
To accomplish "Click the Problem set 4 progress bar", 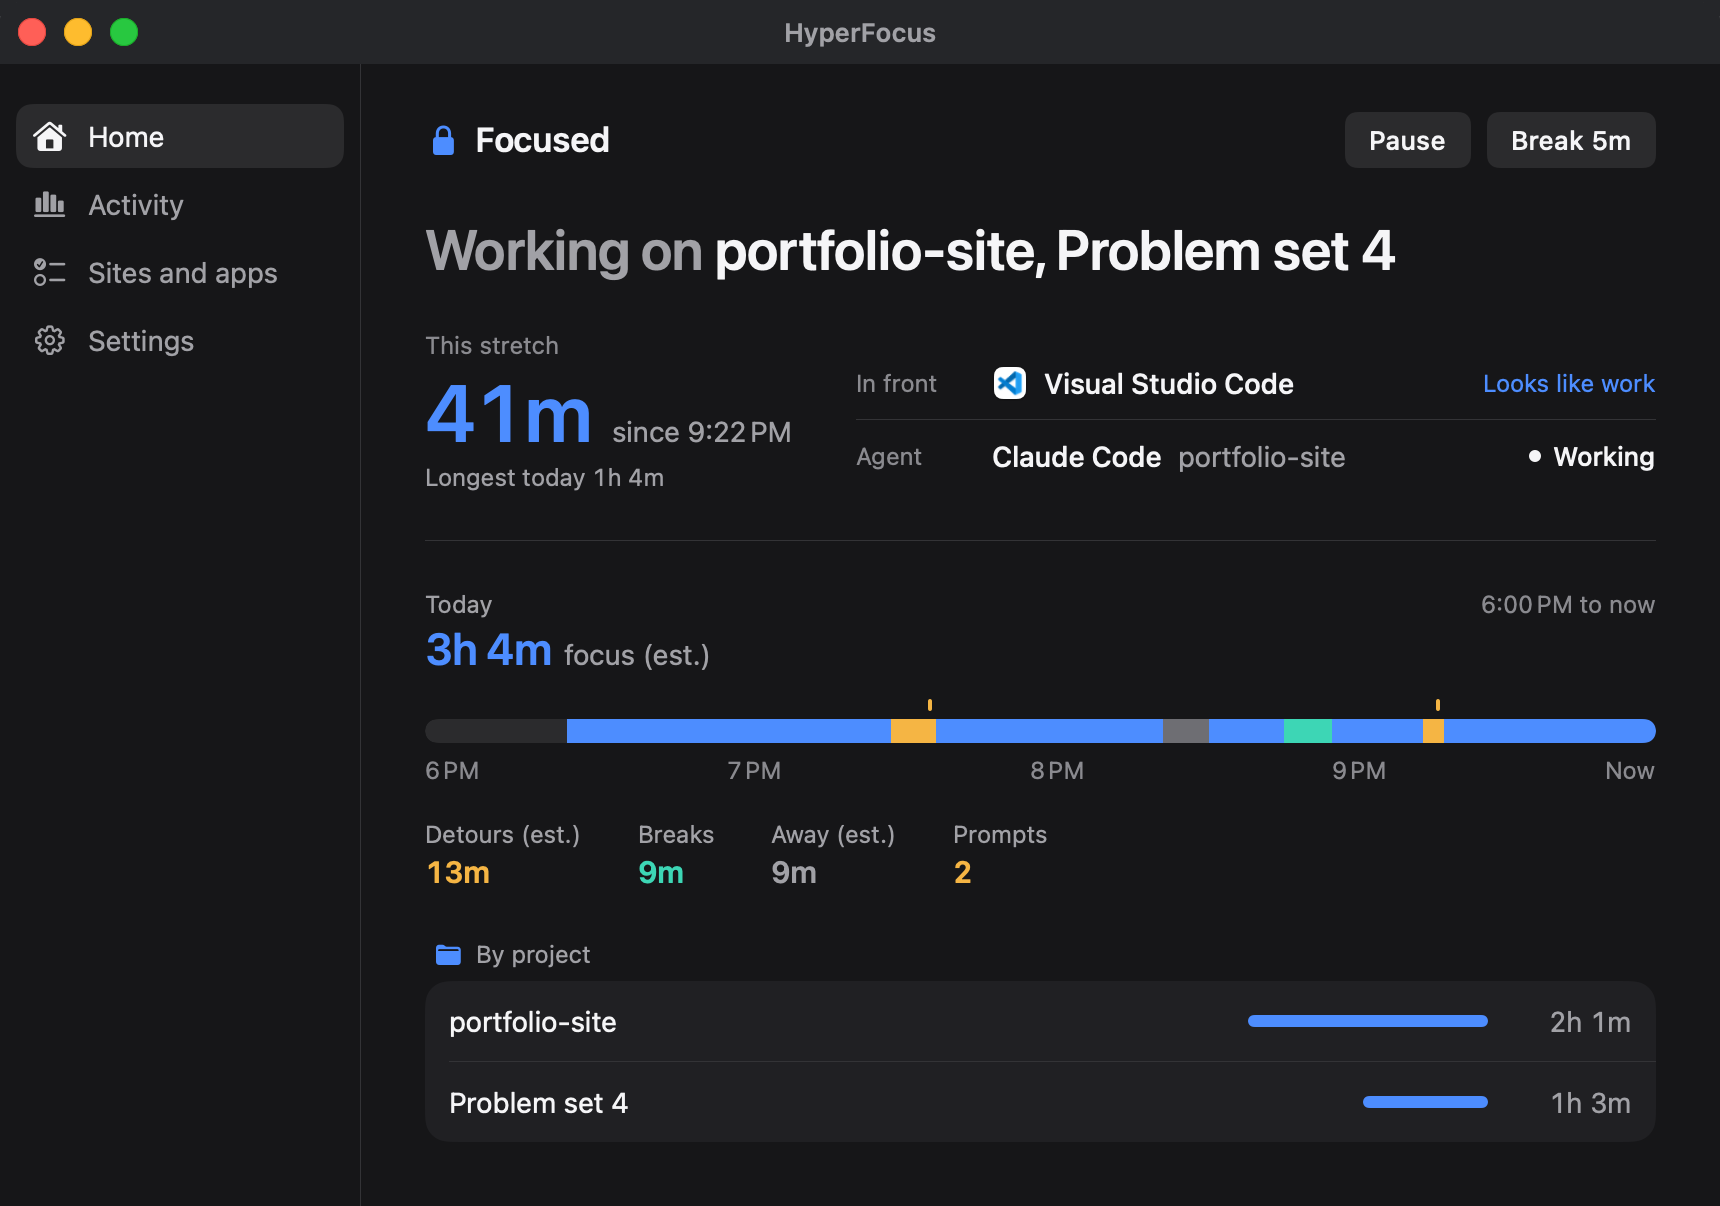I will pos(1425,1102).
